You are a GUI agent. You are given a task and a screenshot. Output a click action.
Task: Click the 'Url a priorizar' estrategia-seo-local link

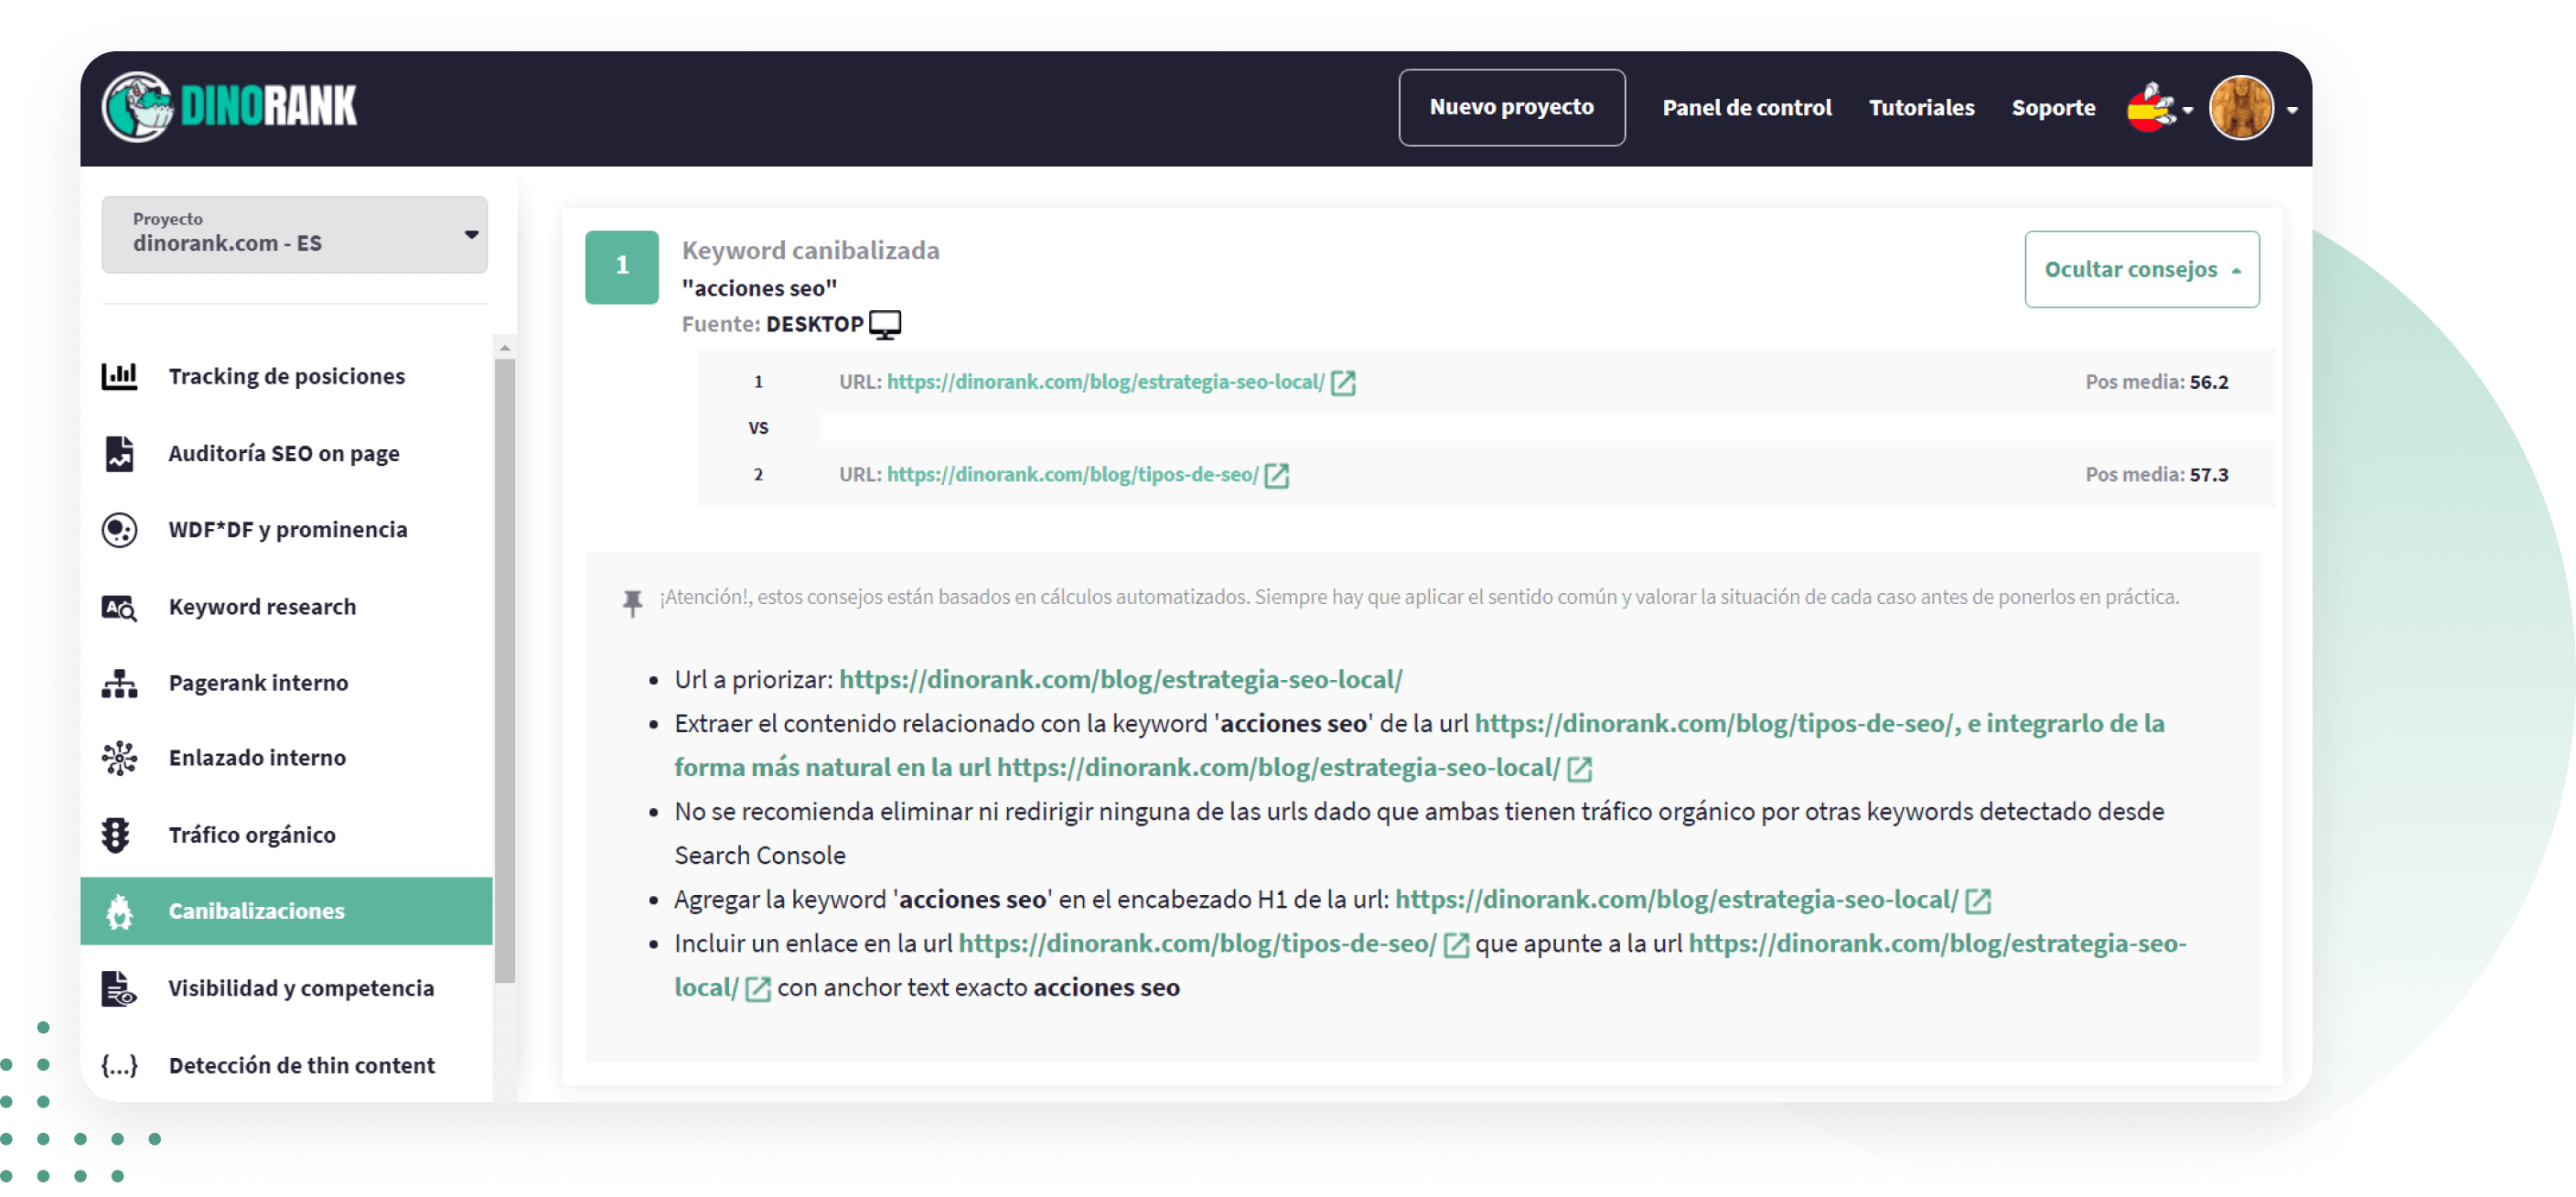[1120, 680]
